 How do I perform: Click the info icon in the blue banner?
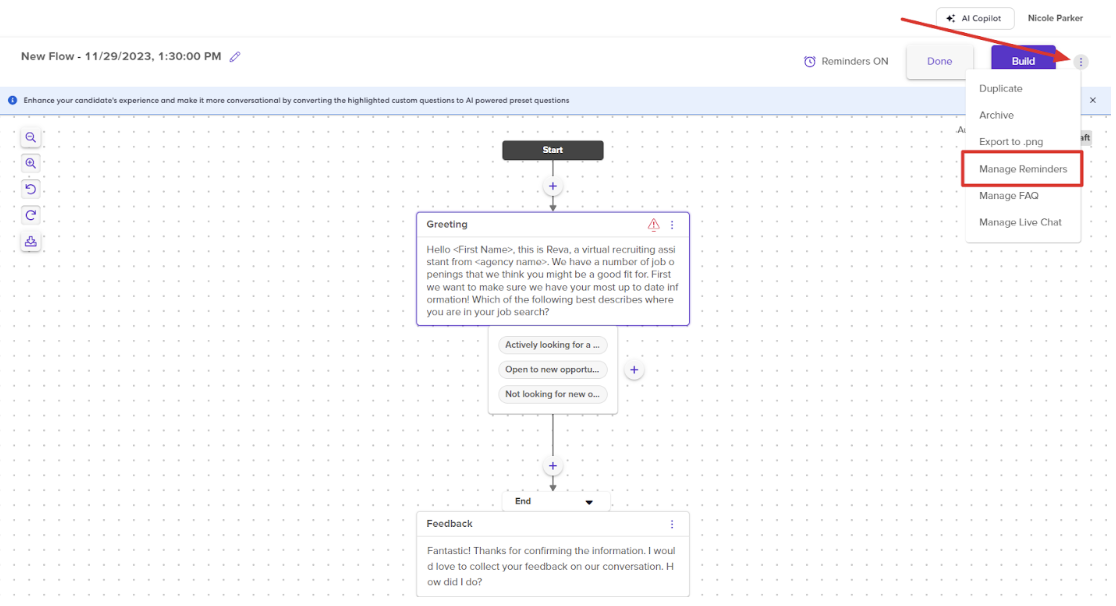[x=12, y=100]
